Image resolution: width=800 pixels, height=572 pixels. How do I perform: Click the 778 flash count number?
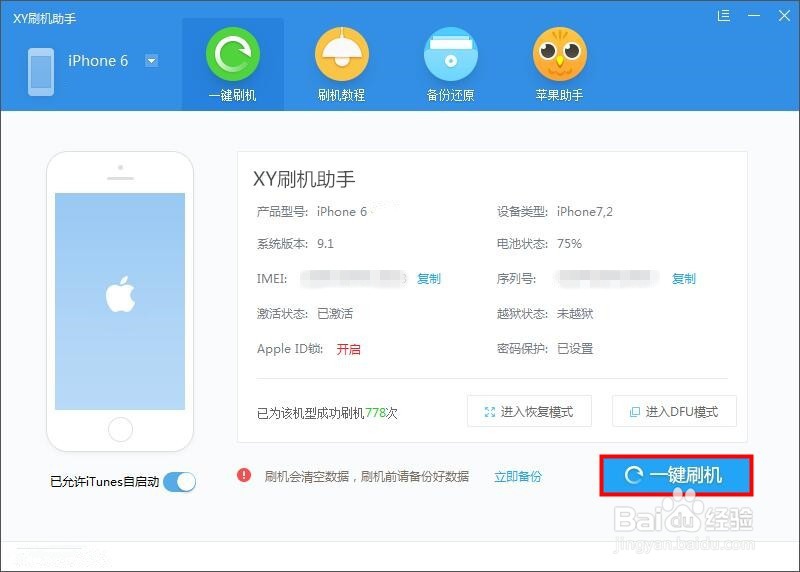[375, 412]
